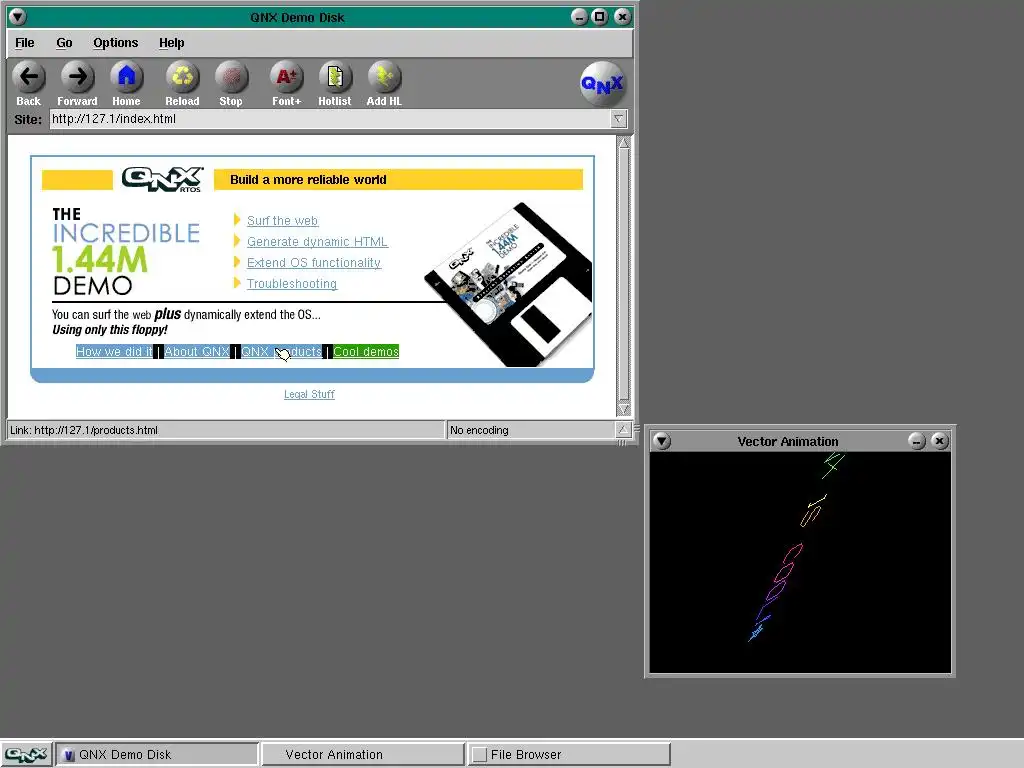Screen dimensions: 1024x768
Task: Click the QNX RTOS logo on page
Action: tap(163, 179)
